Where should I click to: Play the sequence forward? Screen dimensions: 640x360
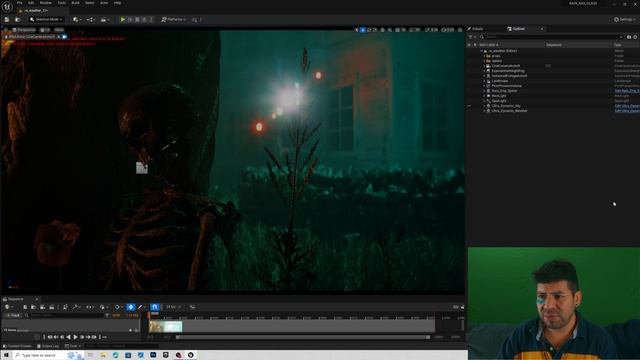click(x=75, y=337)
